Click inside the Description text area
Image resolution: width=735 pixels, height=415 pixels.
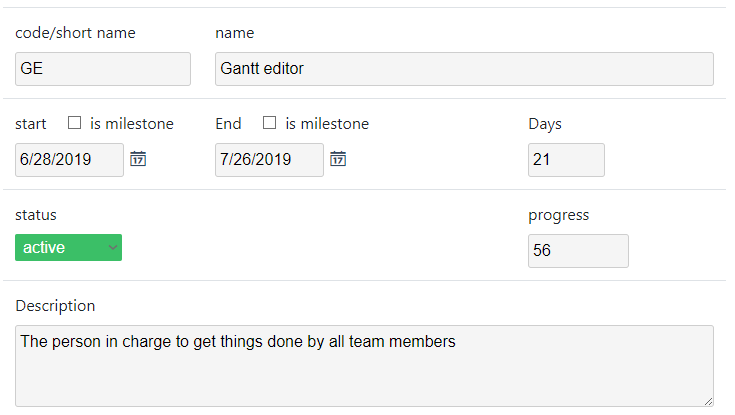click(x=364, y=366)
